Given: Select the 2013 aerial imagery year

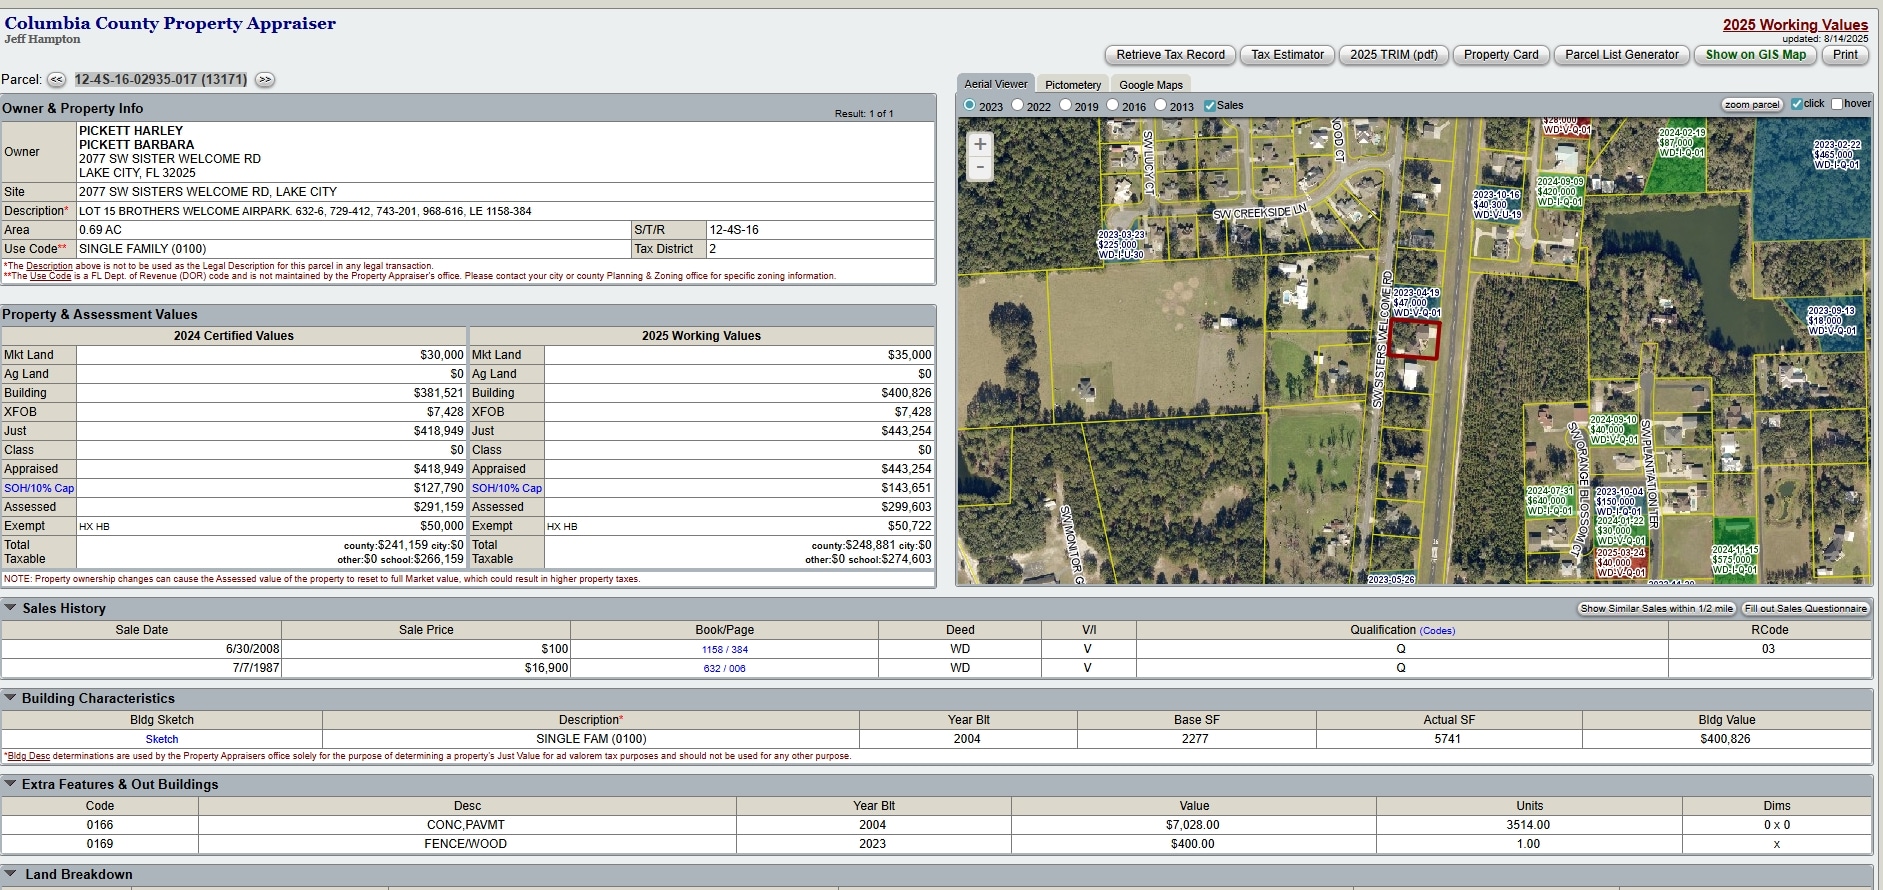Looking at the screenshot, I should (1161, 105).
